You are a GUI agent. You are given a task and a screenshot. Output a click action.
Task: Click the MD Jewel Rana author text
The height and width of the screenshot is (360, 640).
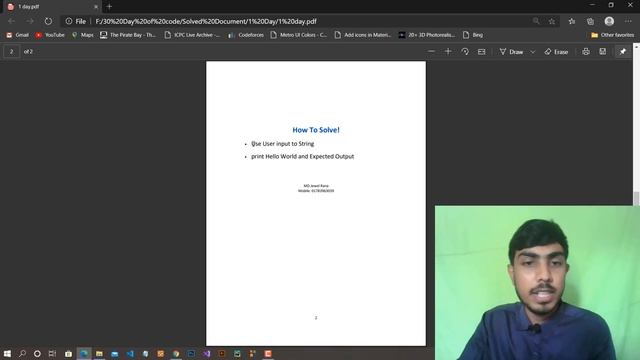316,186
